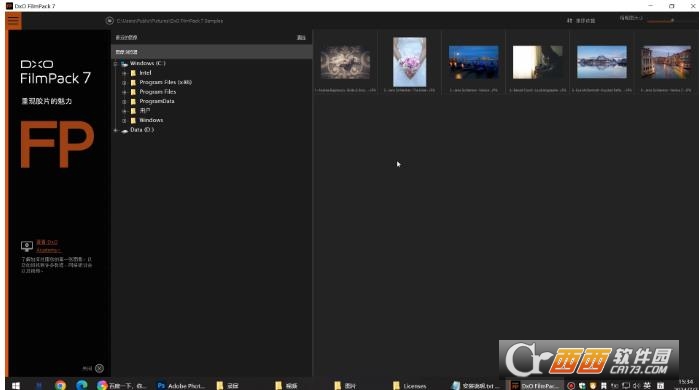This screenshot has width=699, height=390.
Task: Expand the Windows folder node
Action: pos(124,120)
